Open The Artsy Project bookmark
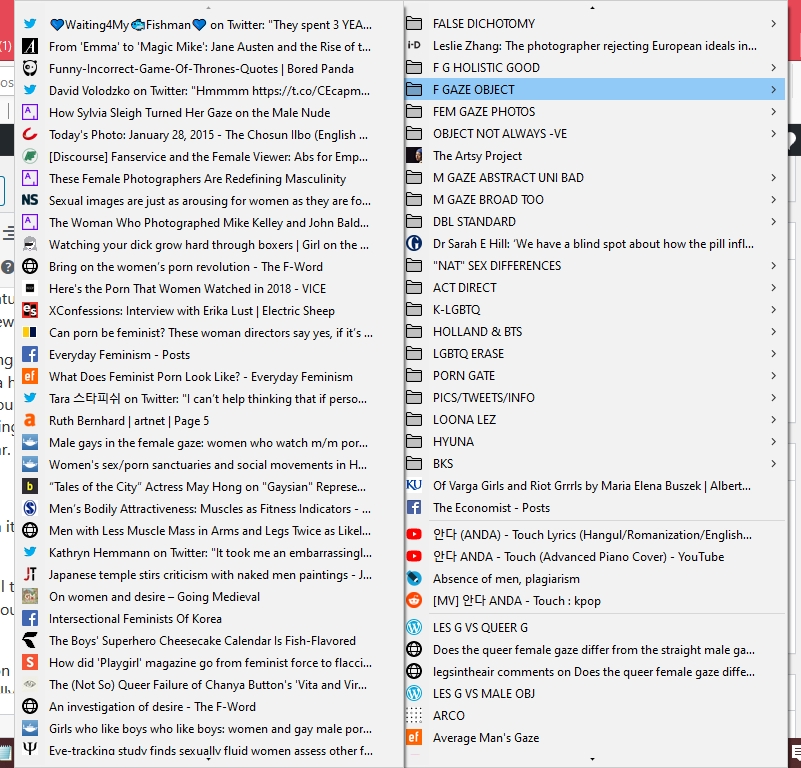This screenshot has height=768, width=801. [477, 156]
